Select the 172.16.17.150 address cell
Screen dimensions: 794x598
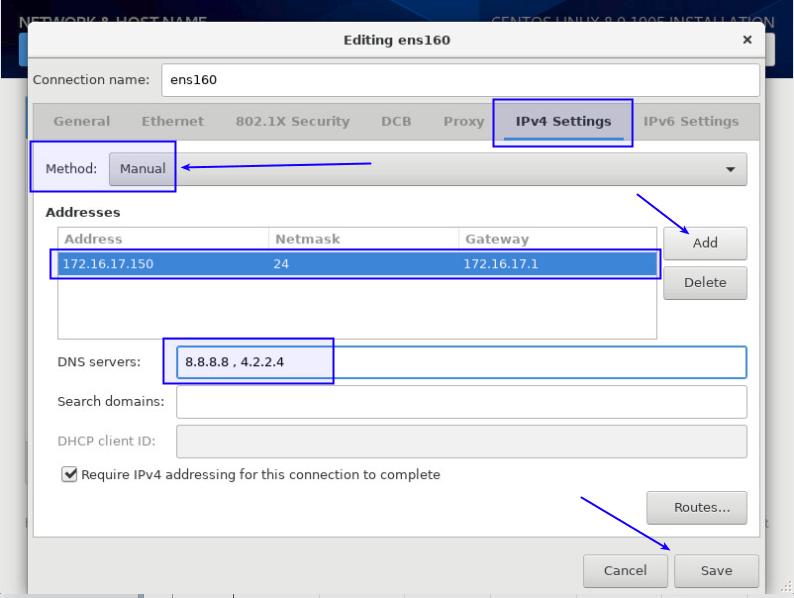pyautogui.click(x=109, y=264)
